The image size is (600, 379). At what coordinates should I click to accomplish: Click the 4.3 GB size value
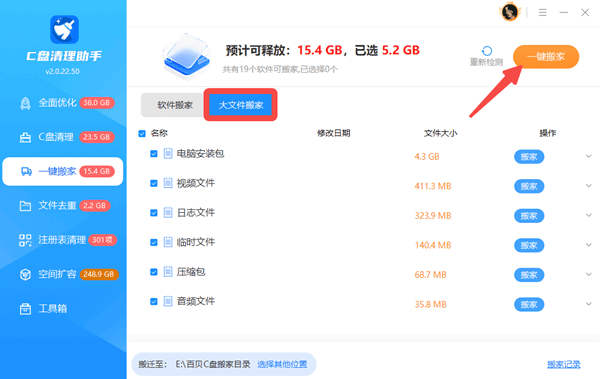[427, 157]
